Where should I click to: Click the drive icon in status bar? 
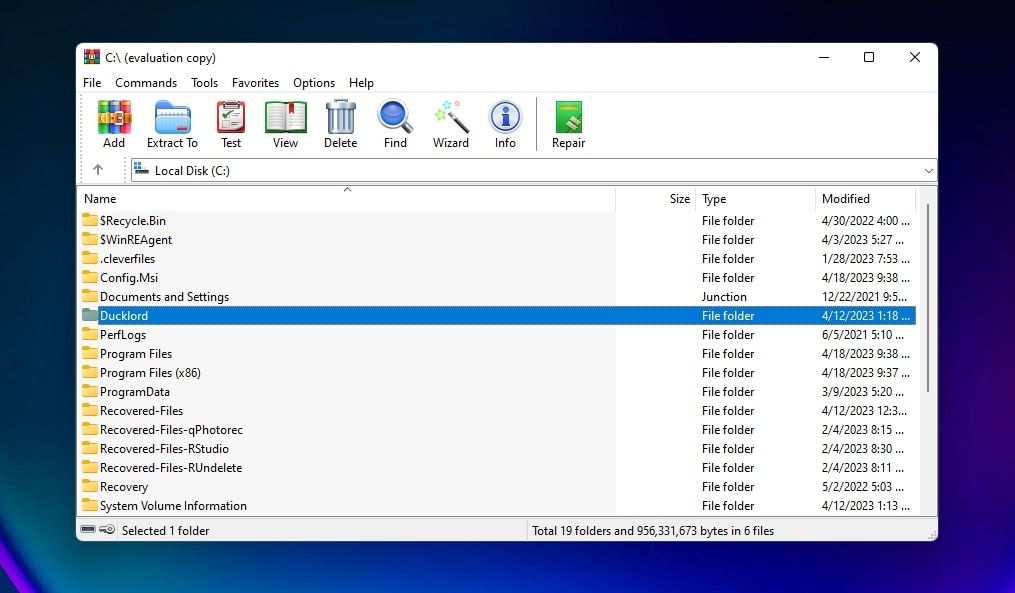tap(88, 530)
